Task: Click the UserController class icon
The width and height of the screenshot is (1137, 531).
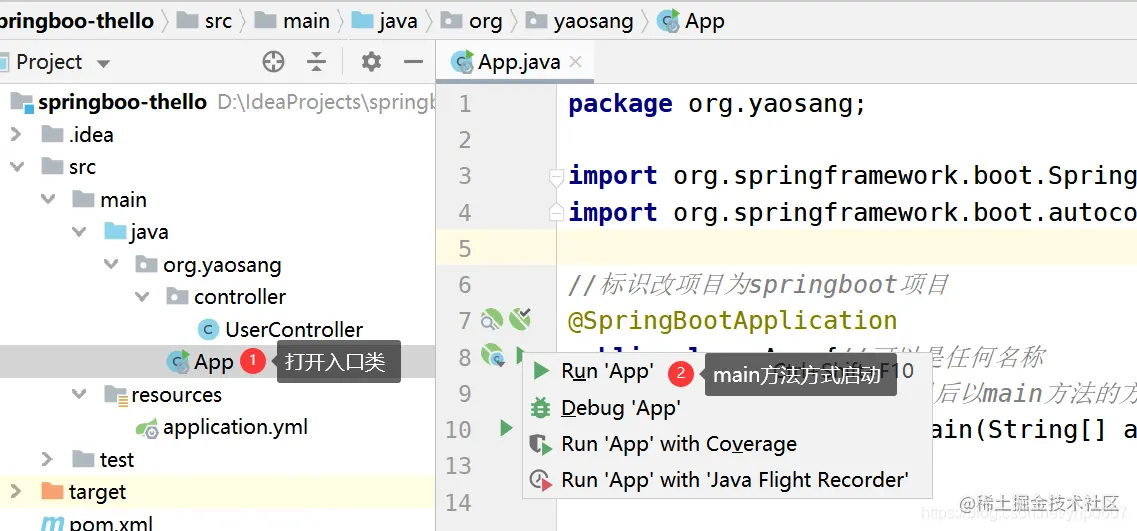Action: click(209, 329)
